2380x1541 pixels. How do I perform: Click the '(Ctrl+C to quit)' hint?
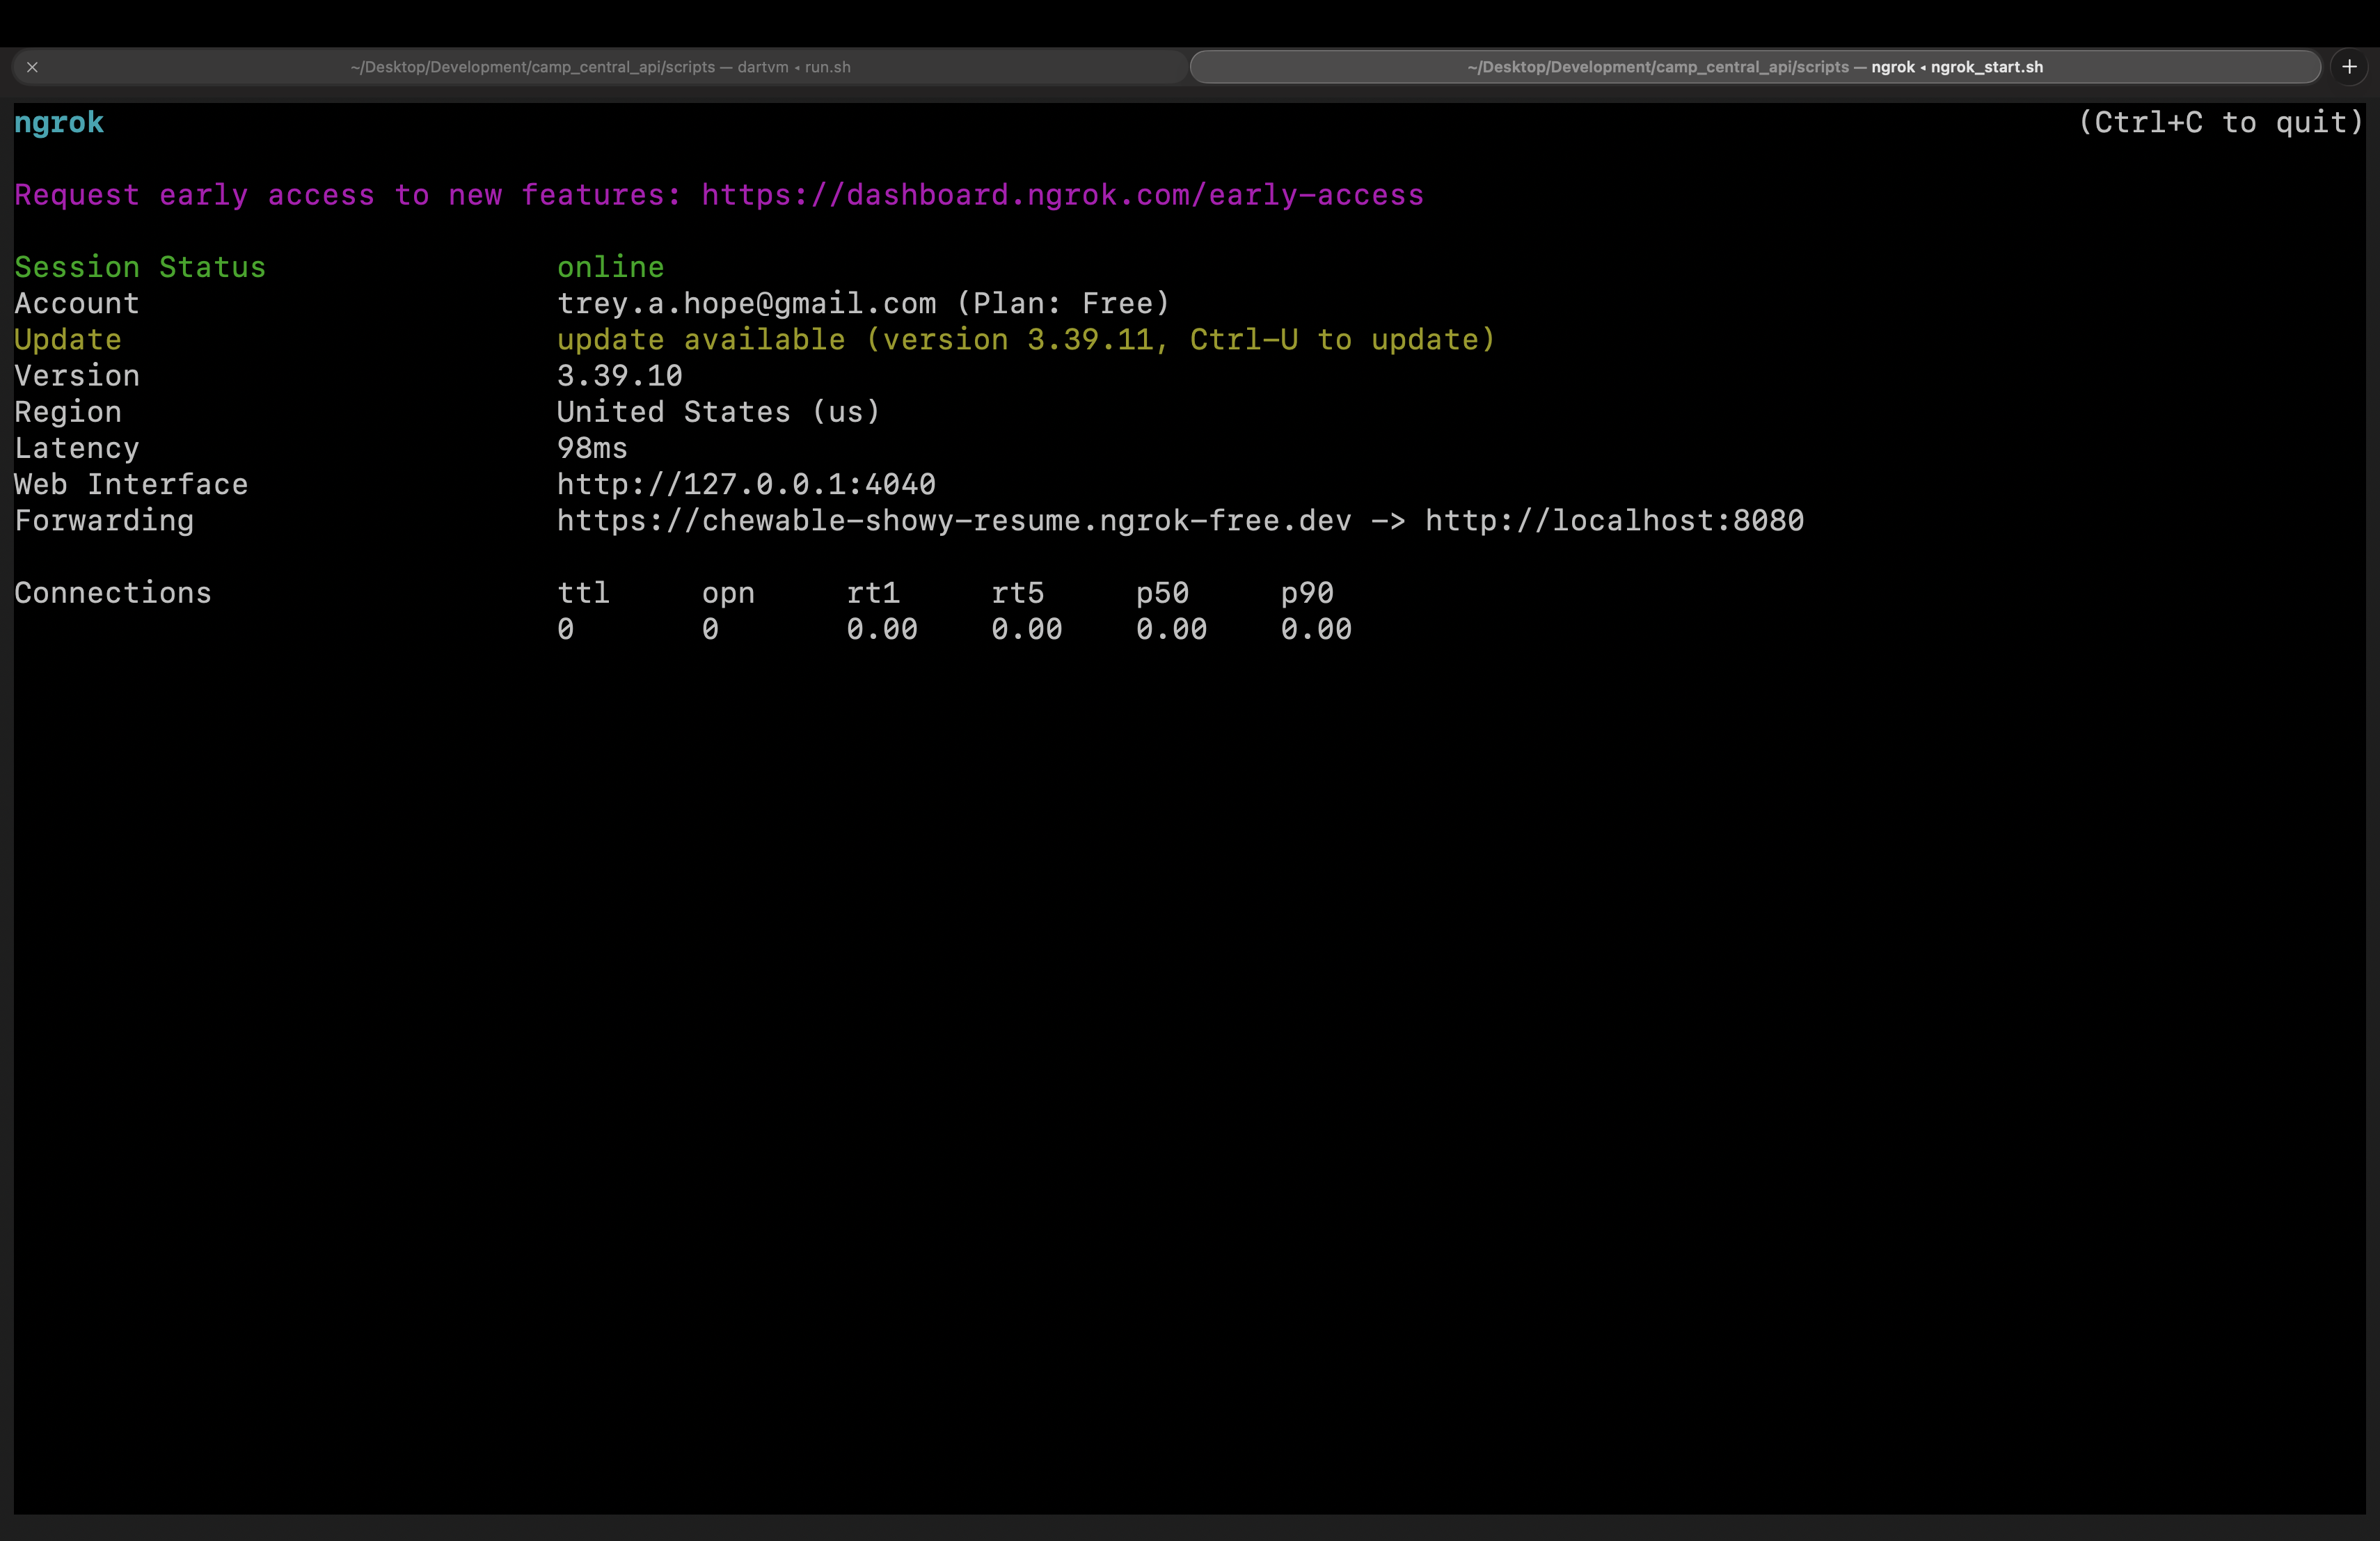2221,122
